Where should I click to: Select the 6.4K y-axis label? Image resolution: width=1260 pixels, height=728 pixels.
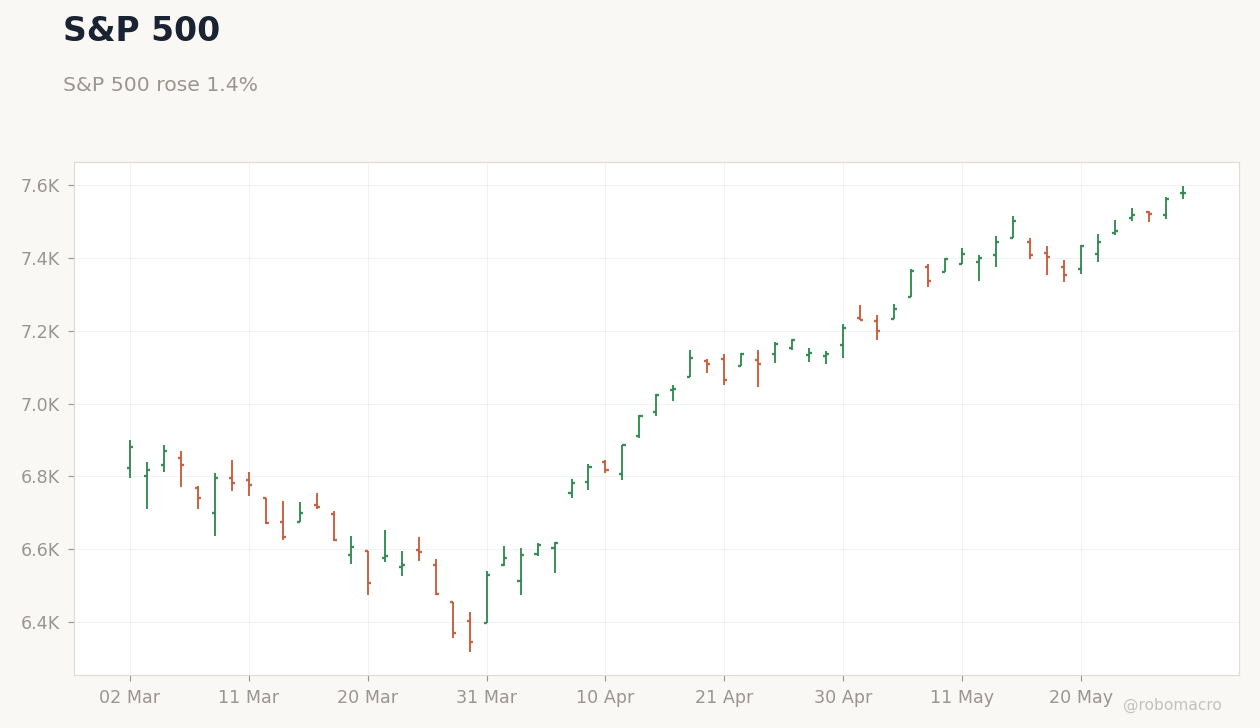point(41,623)
